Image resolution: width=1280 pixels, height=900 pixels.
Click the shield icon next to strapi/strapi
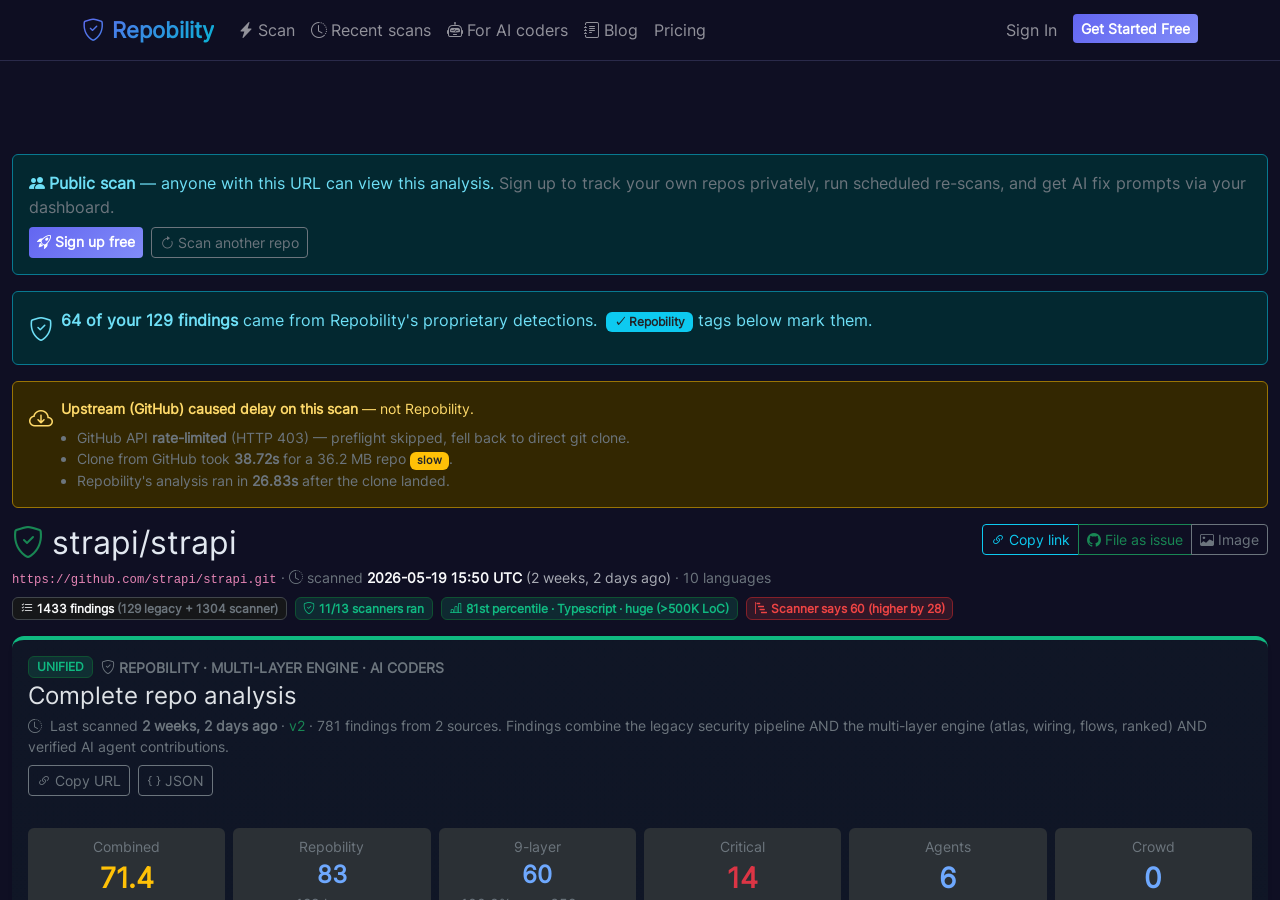pyautogui.click(x=28, y=542)
